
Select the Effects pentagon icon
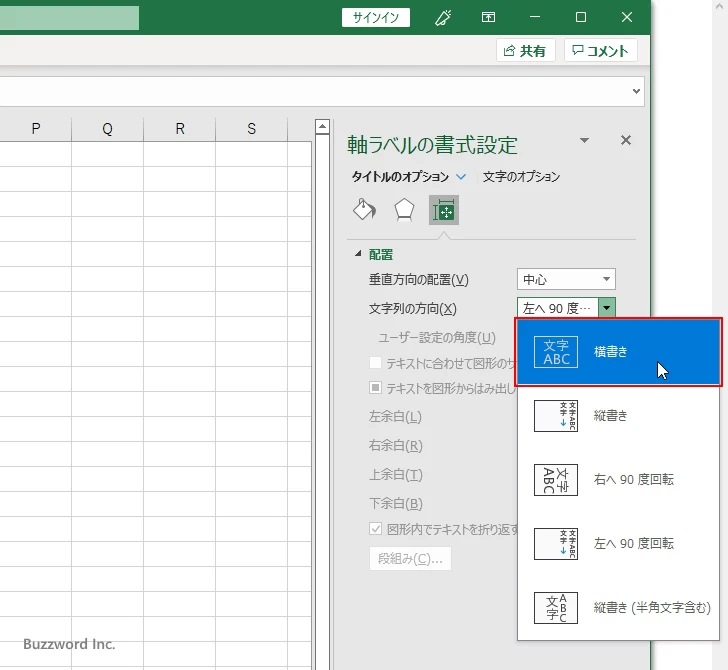(404, 209)
